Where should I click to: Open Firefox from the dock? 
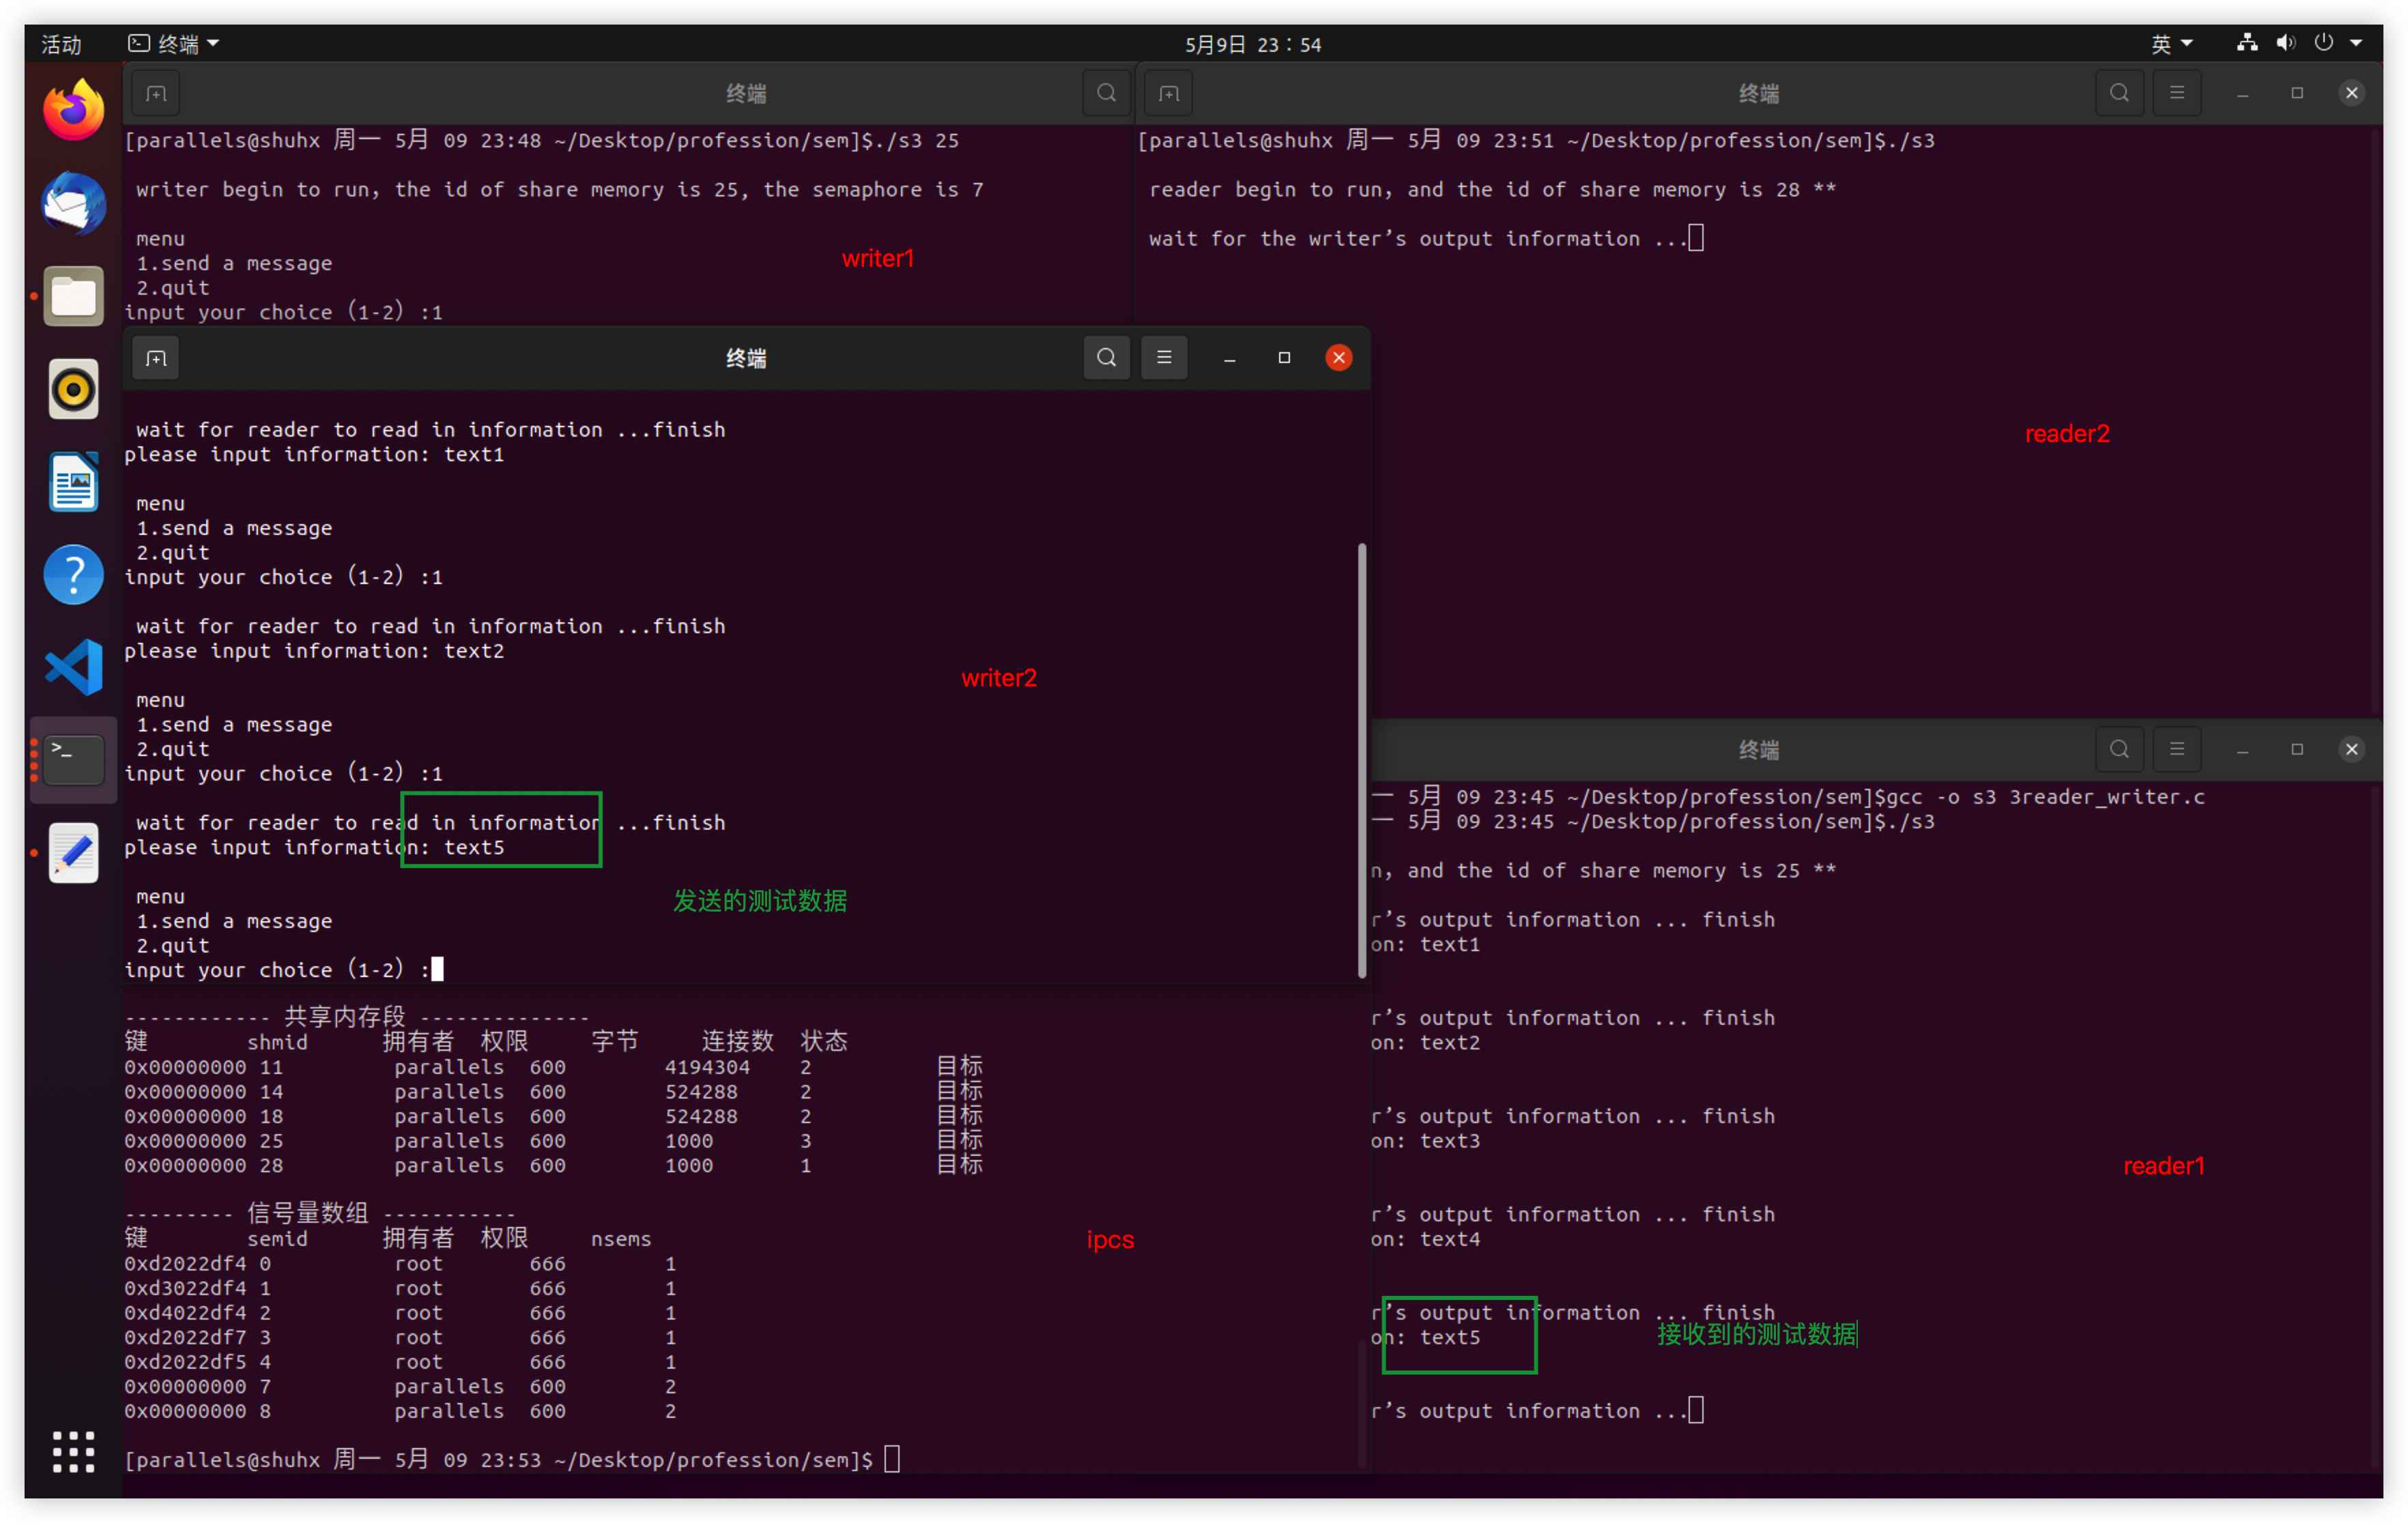click(x=73, y=110)
